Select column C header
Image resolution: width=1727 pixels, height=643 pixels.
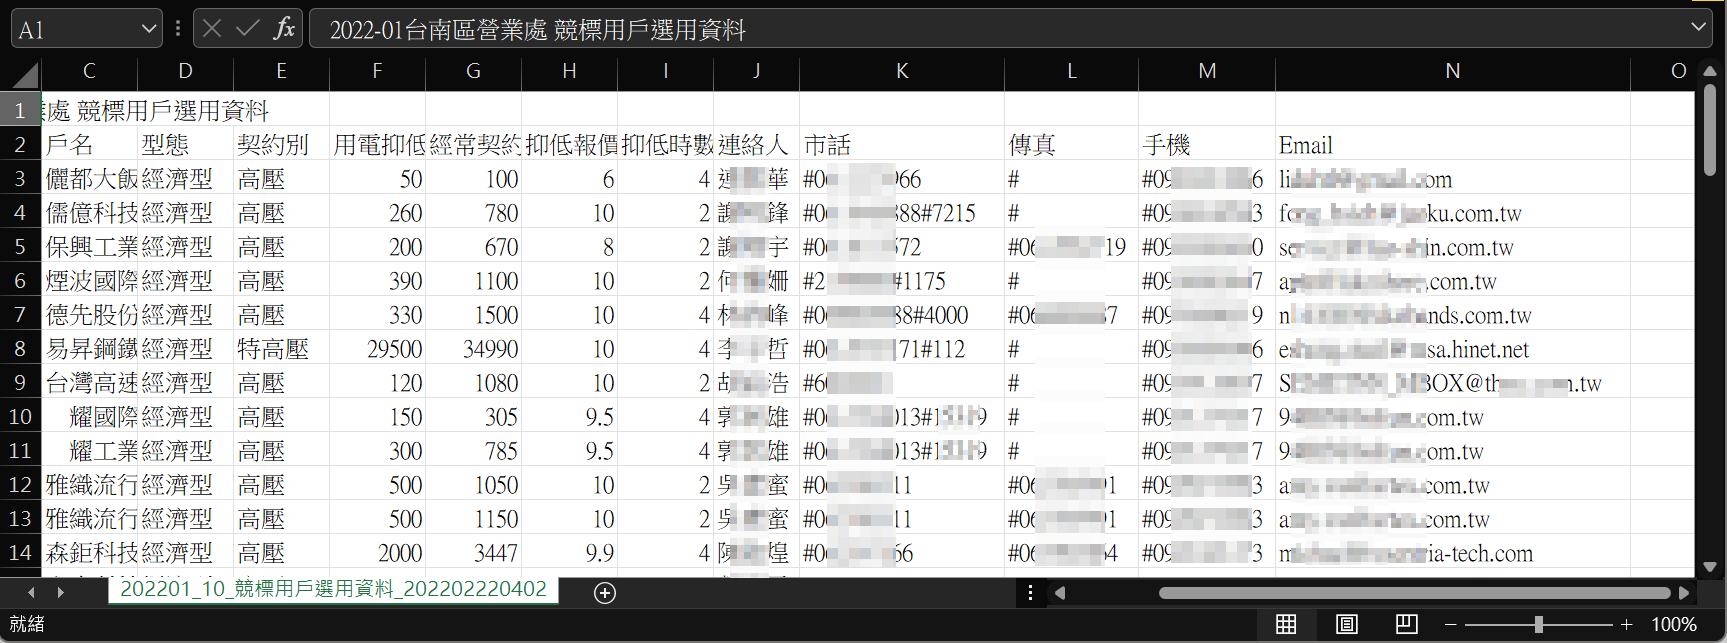89,71
